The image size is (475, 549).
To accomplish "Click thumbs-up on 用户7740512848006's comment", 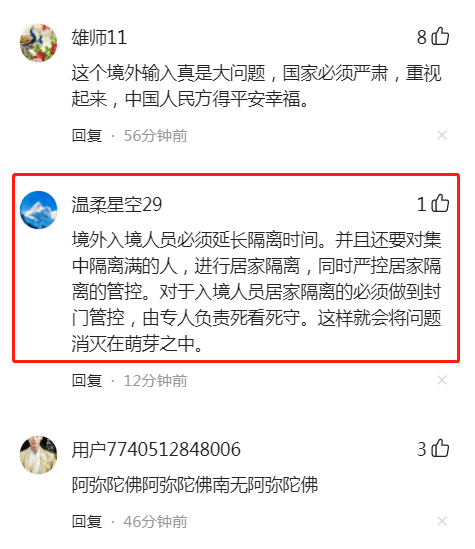I will point(440,449).
